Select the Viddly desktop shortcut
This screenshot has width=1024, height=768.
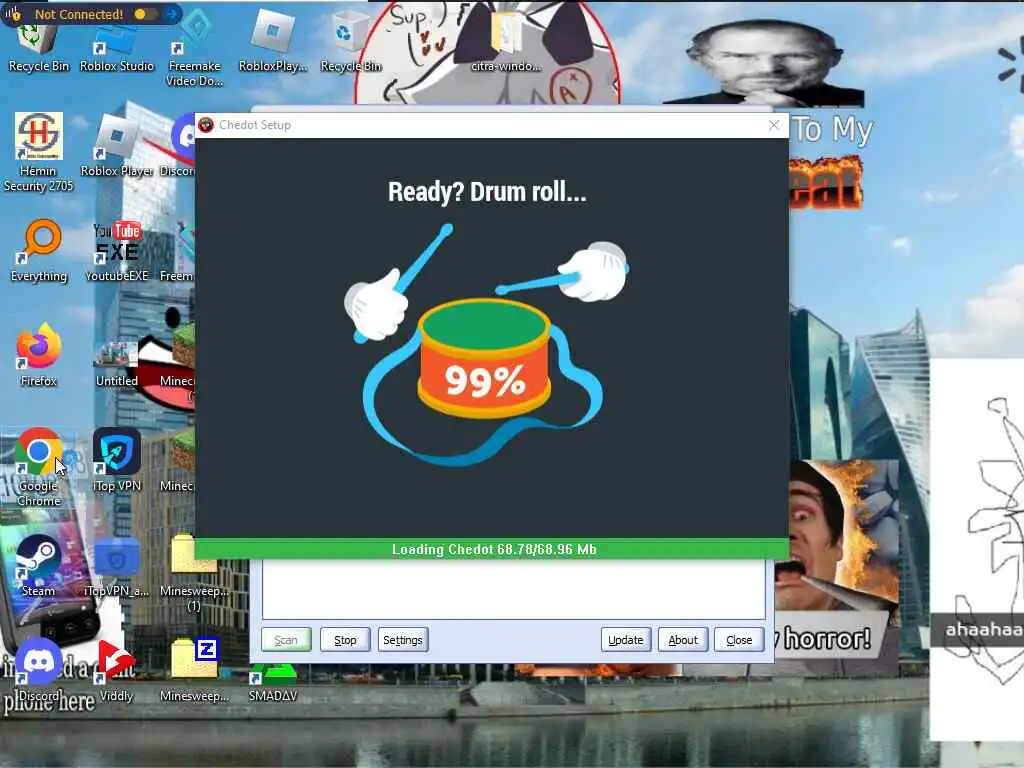[x=117, y=669]
